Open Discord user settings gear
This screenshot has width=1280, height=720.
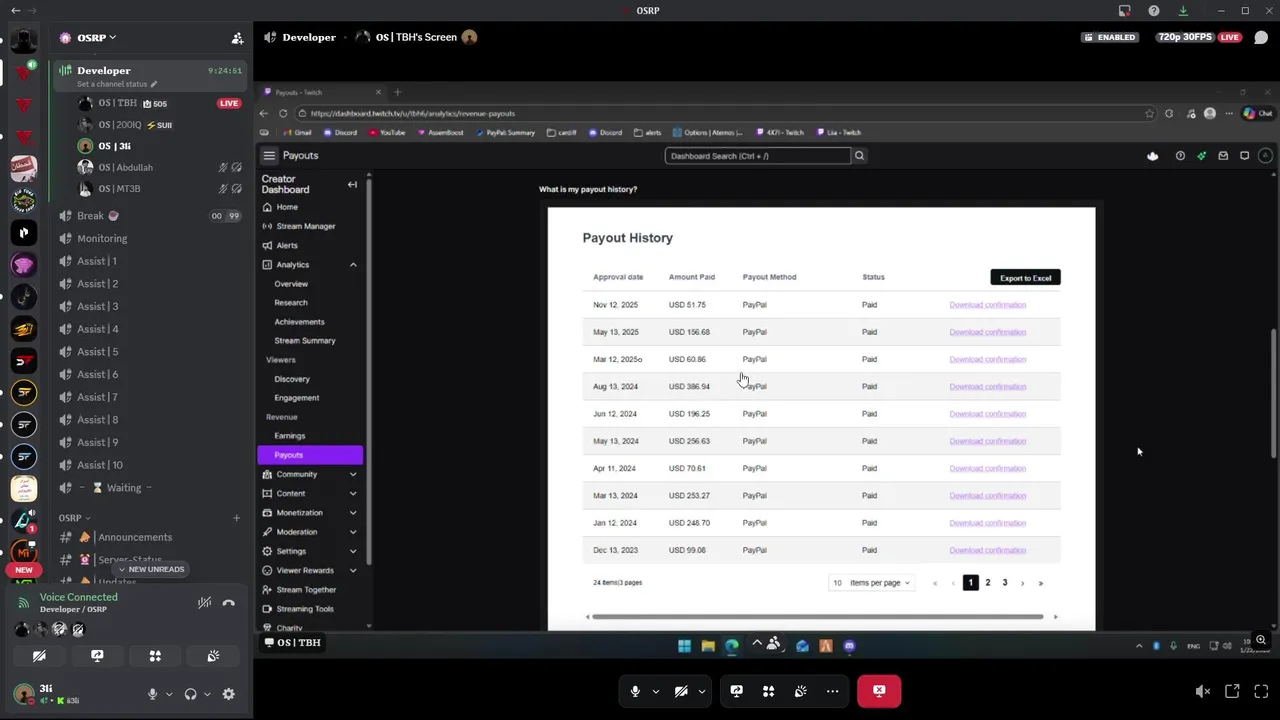pyautogui.click(x=229, y=694)
